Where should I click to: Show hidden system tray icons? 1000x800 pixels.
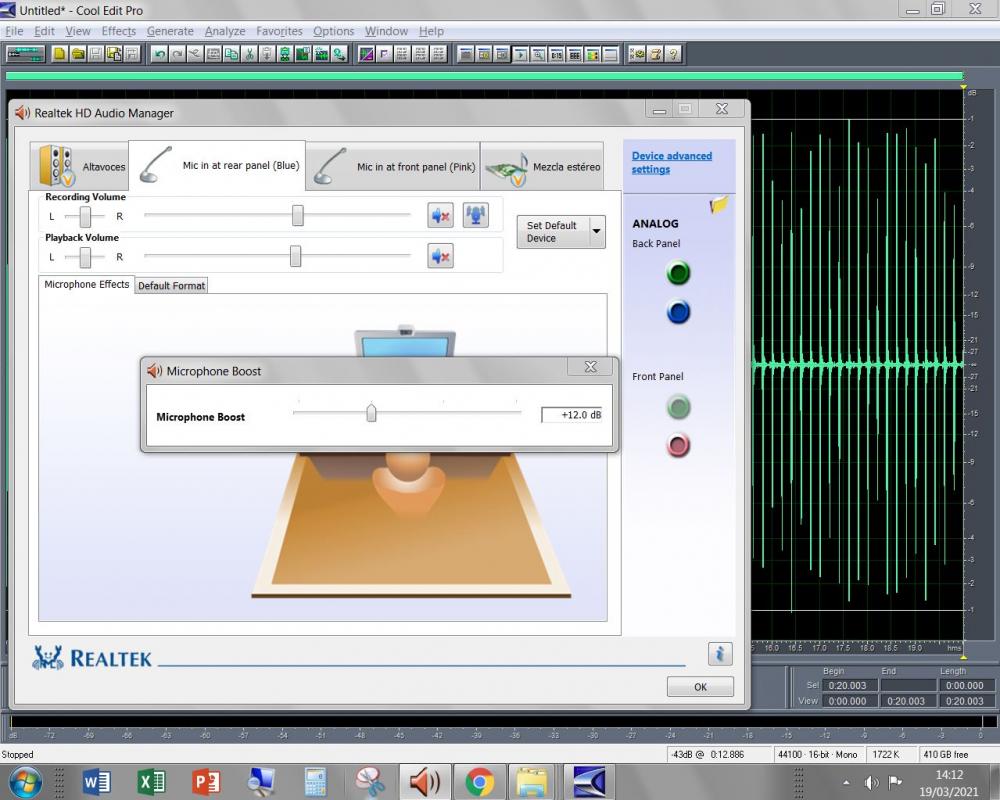pyautogui.click(x=846, y=783)
